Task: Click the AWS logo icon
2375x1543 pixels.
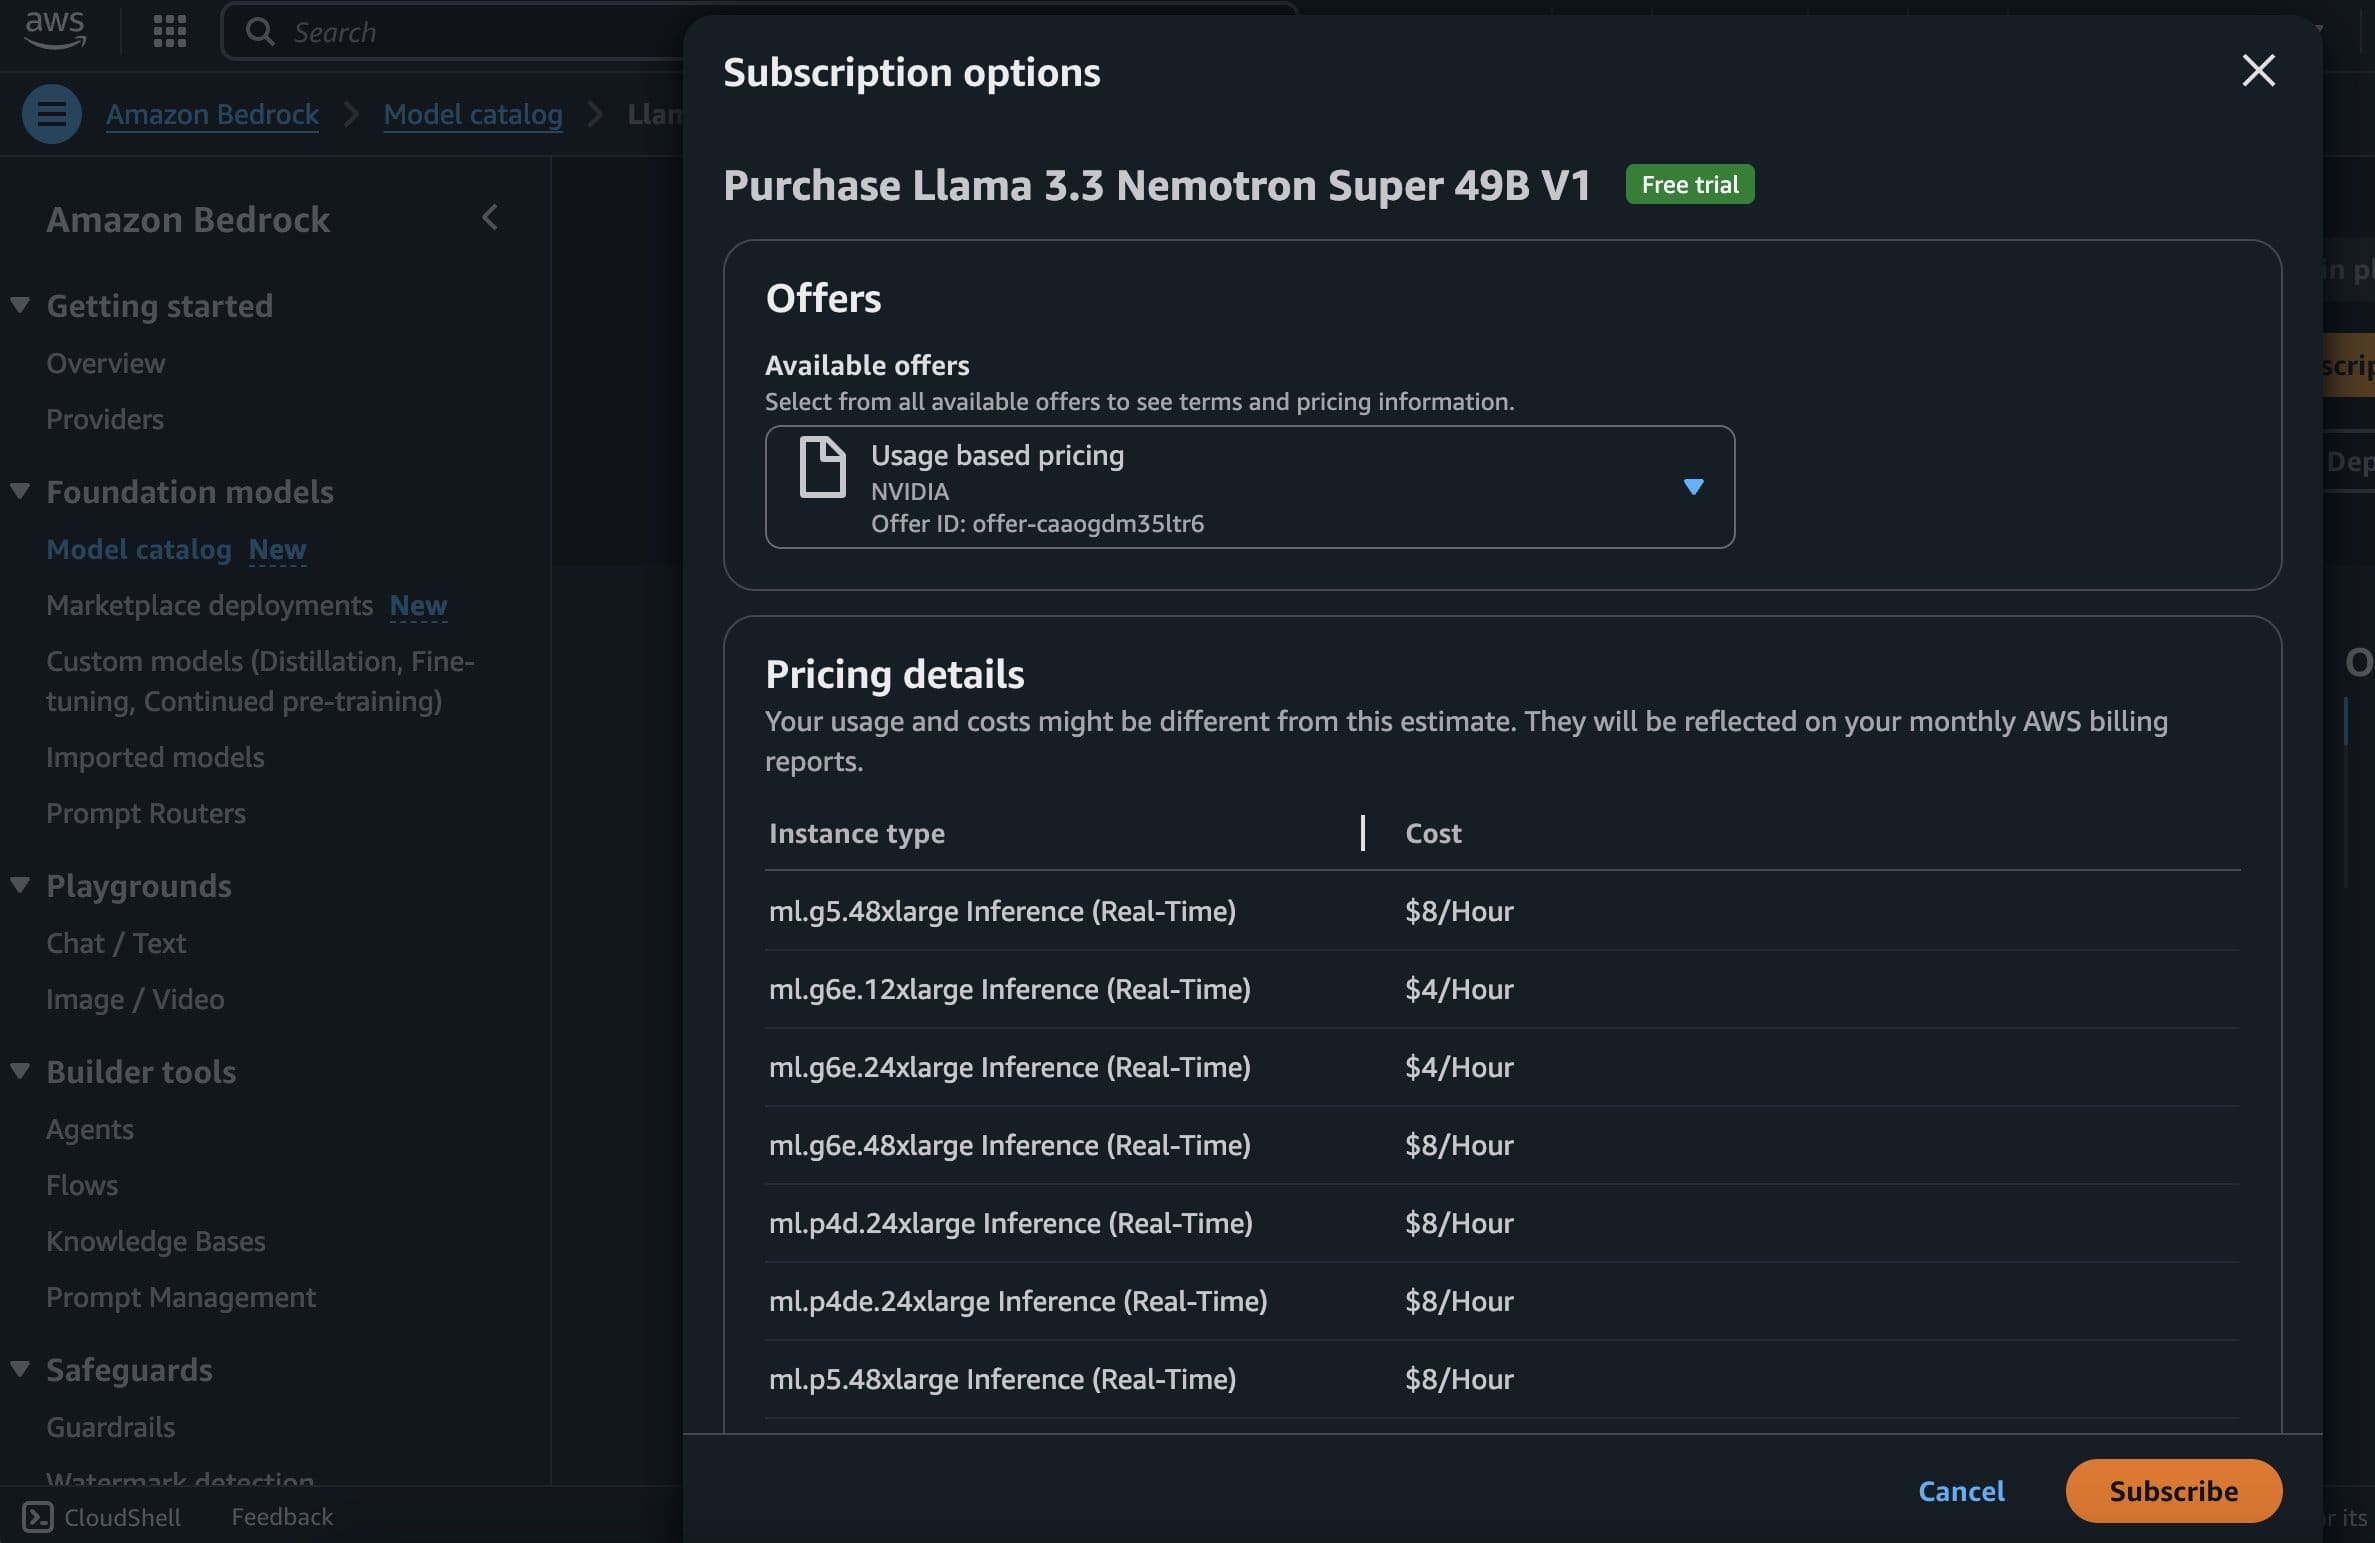Action: tap(55, 30)
